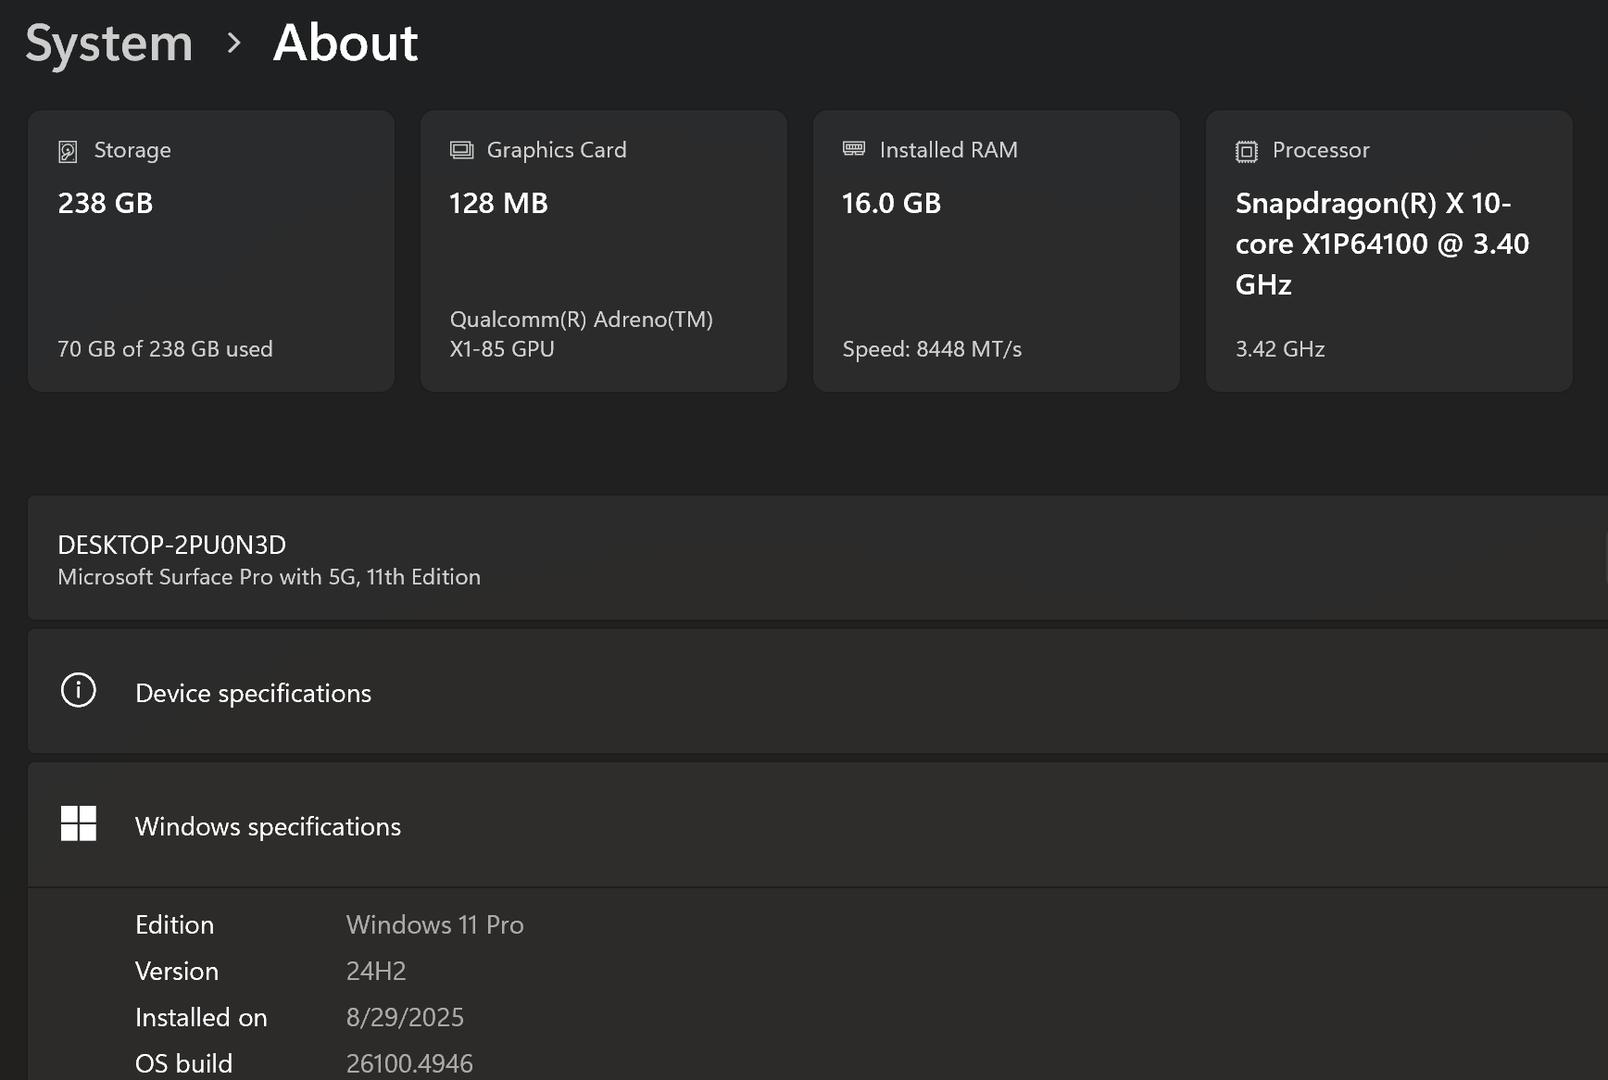Viewport: 1608px width, 1080px height.
Task: Click the Version label
Action: click(177, 971)
